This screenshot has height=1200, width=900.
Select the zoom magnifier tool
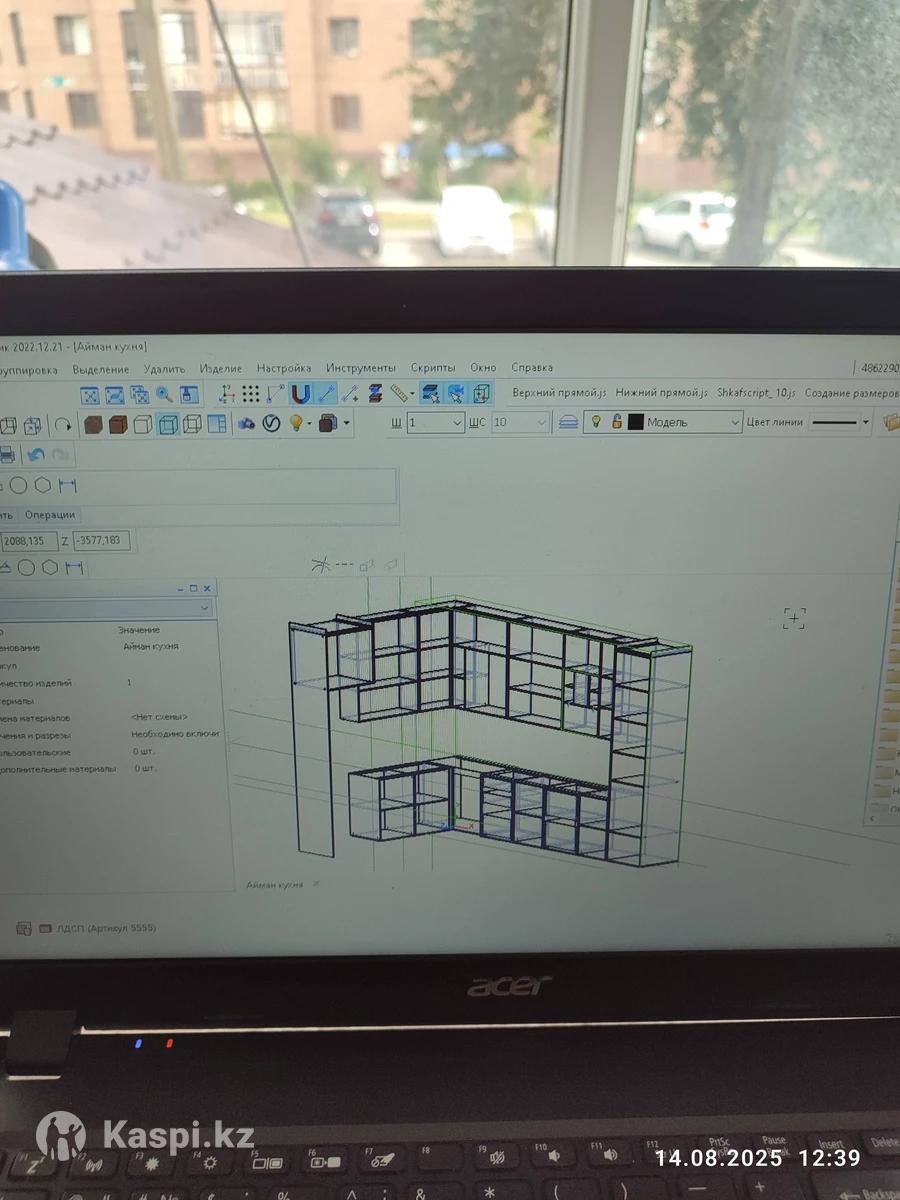point(164,395)
